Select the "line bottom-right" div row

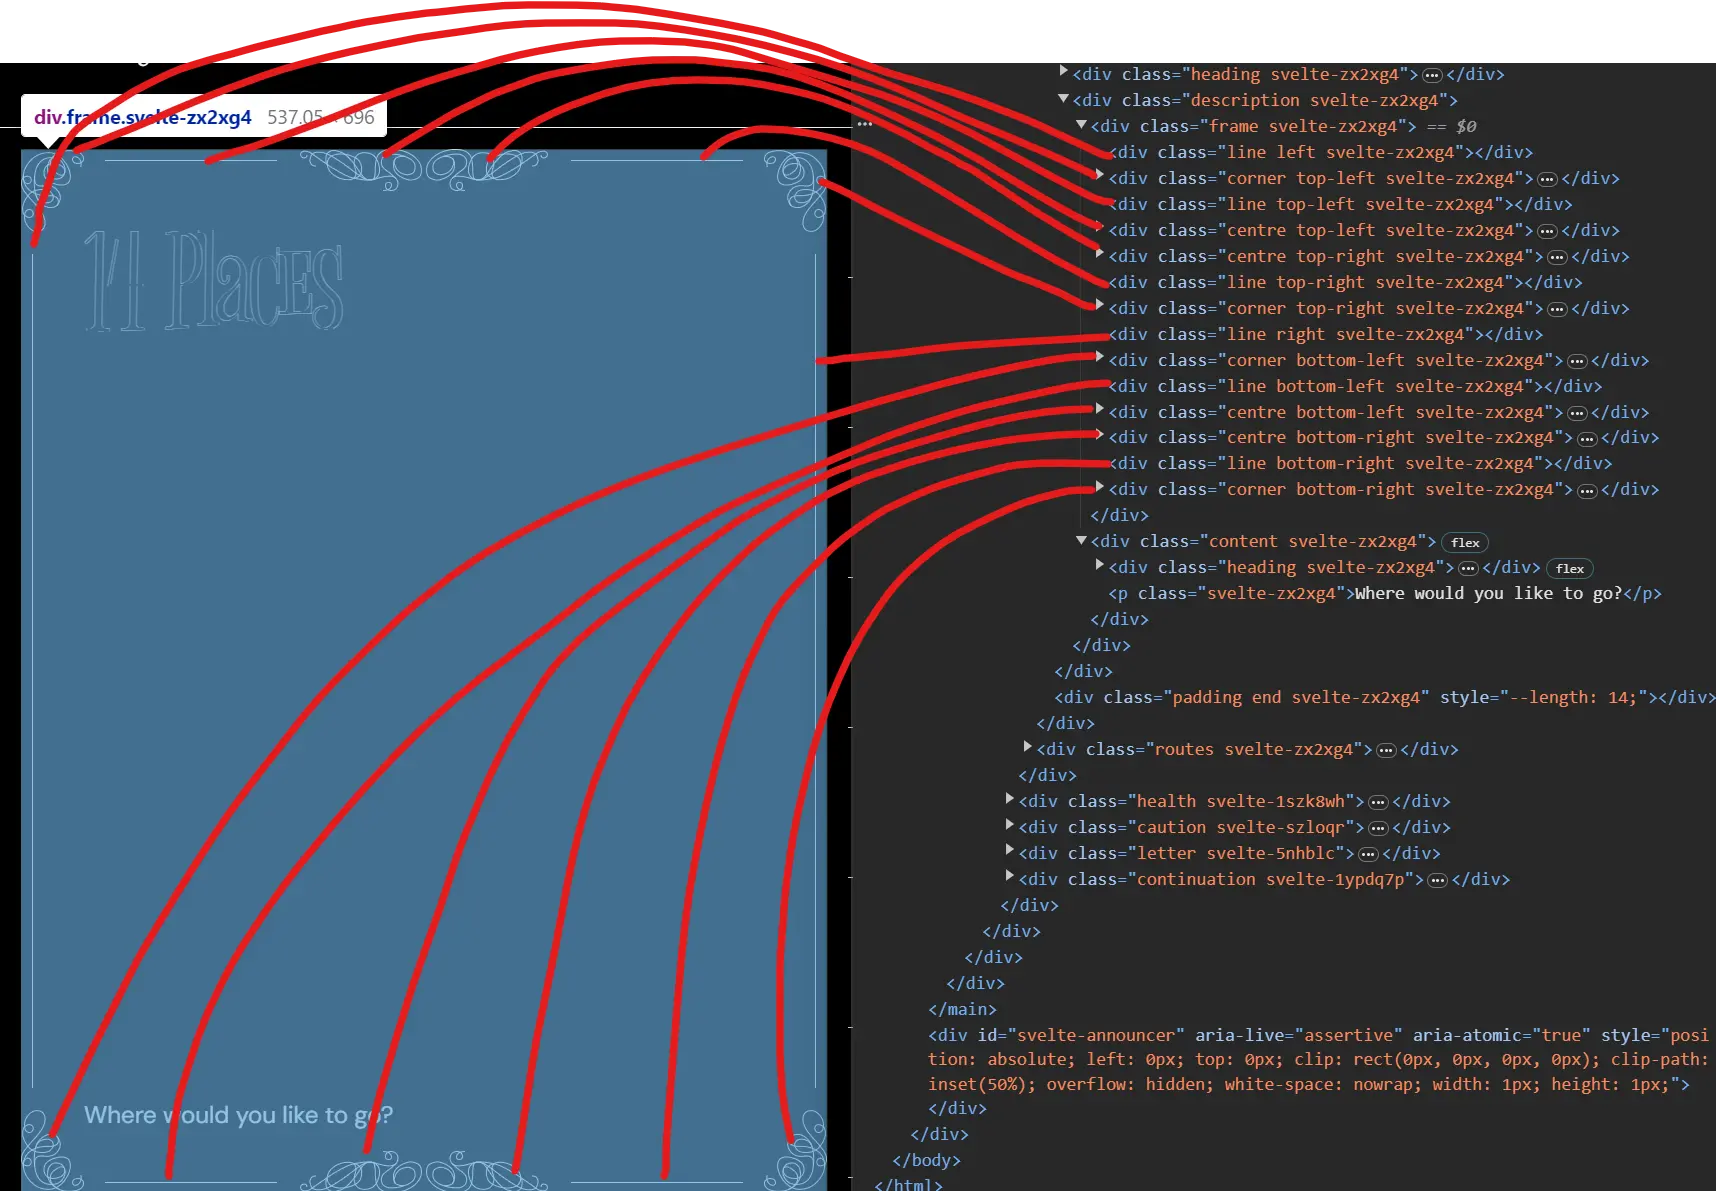(x=1361, y=464)
